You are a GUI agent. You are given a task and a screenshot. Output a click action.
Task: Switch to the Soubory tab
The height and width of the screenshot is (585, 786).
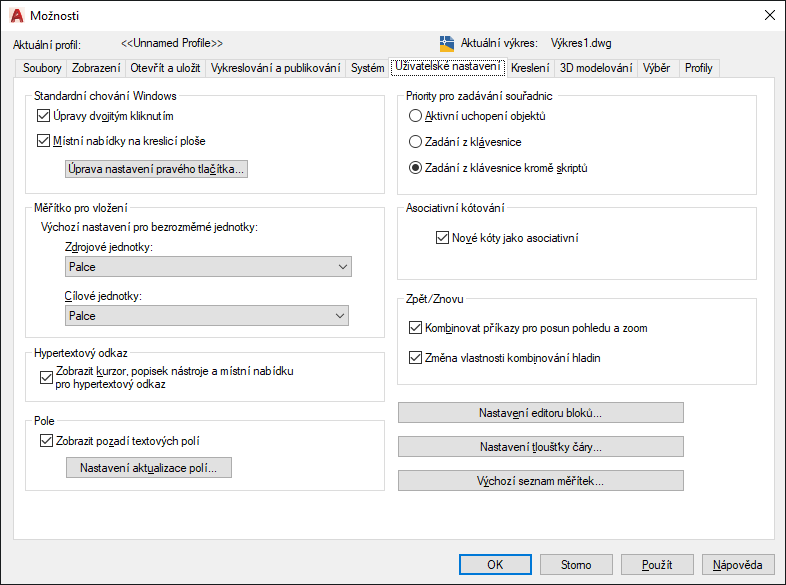(36, 68)
